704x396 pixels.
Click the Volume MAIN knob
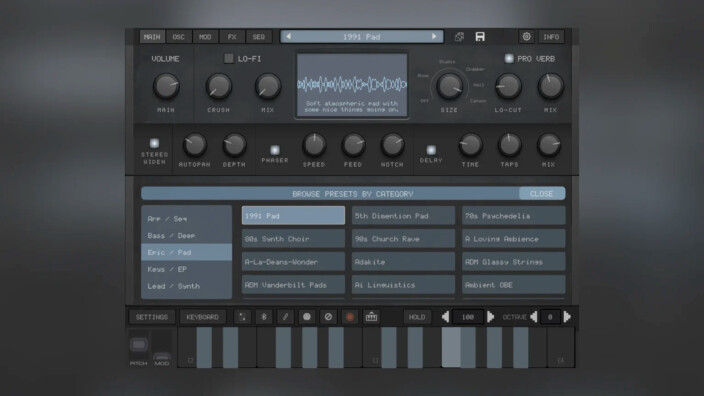point(166,86)
